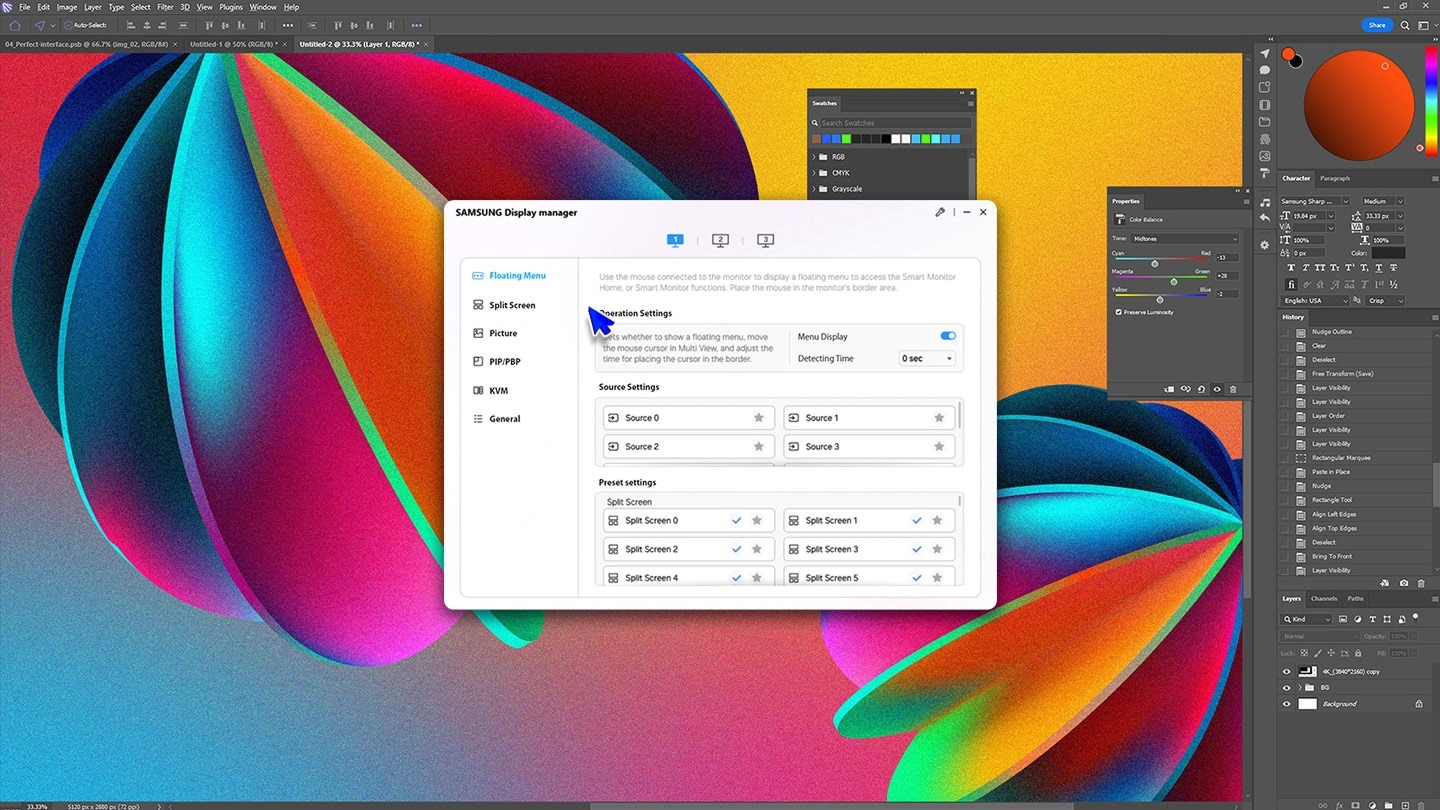The height and width of the screenshot is (810, 1440).
Task: Toggle the Split Screen 1 checkmark
Action: tap(917, 521)
